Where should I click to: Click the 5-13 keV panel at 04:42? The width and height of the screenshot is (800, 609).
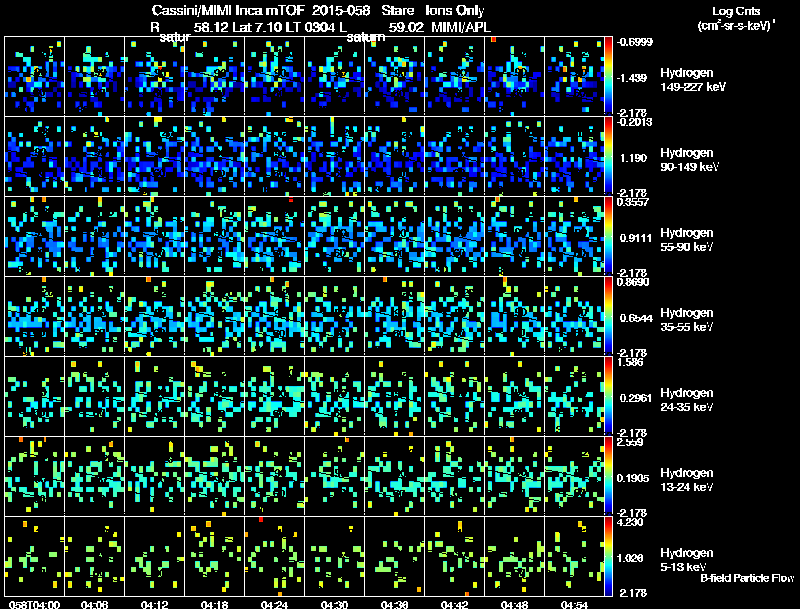[x=454, y=556]
